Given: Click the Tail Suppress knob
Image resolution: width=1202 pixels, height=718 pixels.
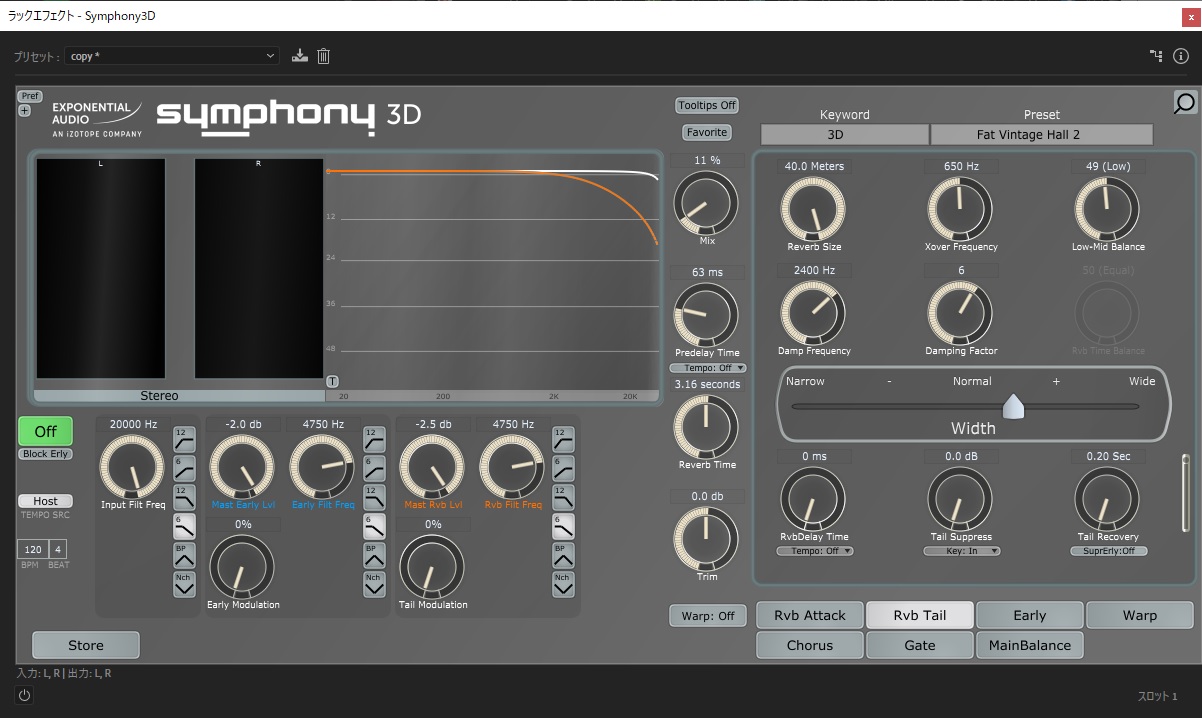Looking at the screenshot, I should (960, 499).
